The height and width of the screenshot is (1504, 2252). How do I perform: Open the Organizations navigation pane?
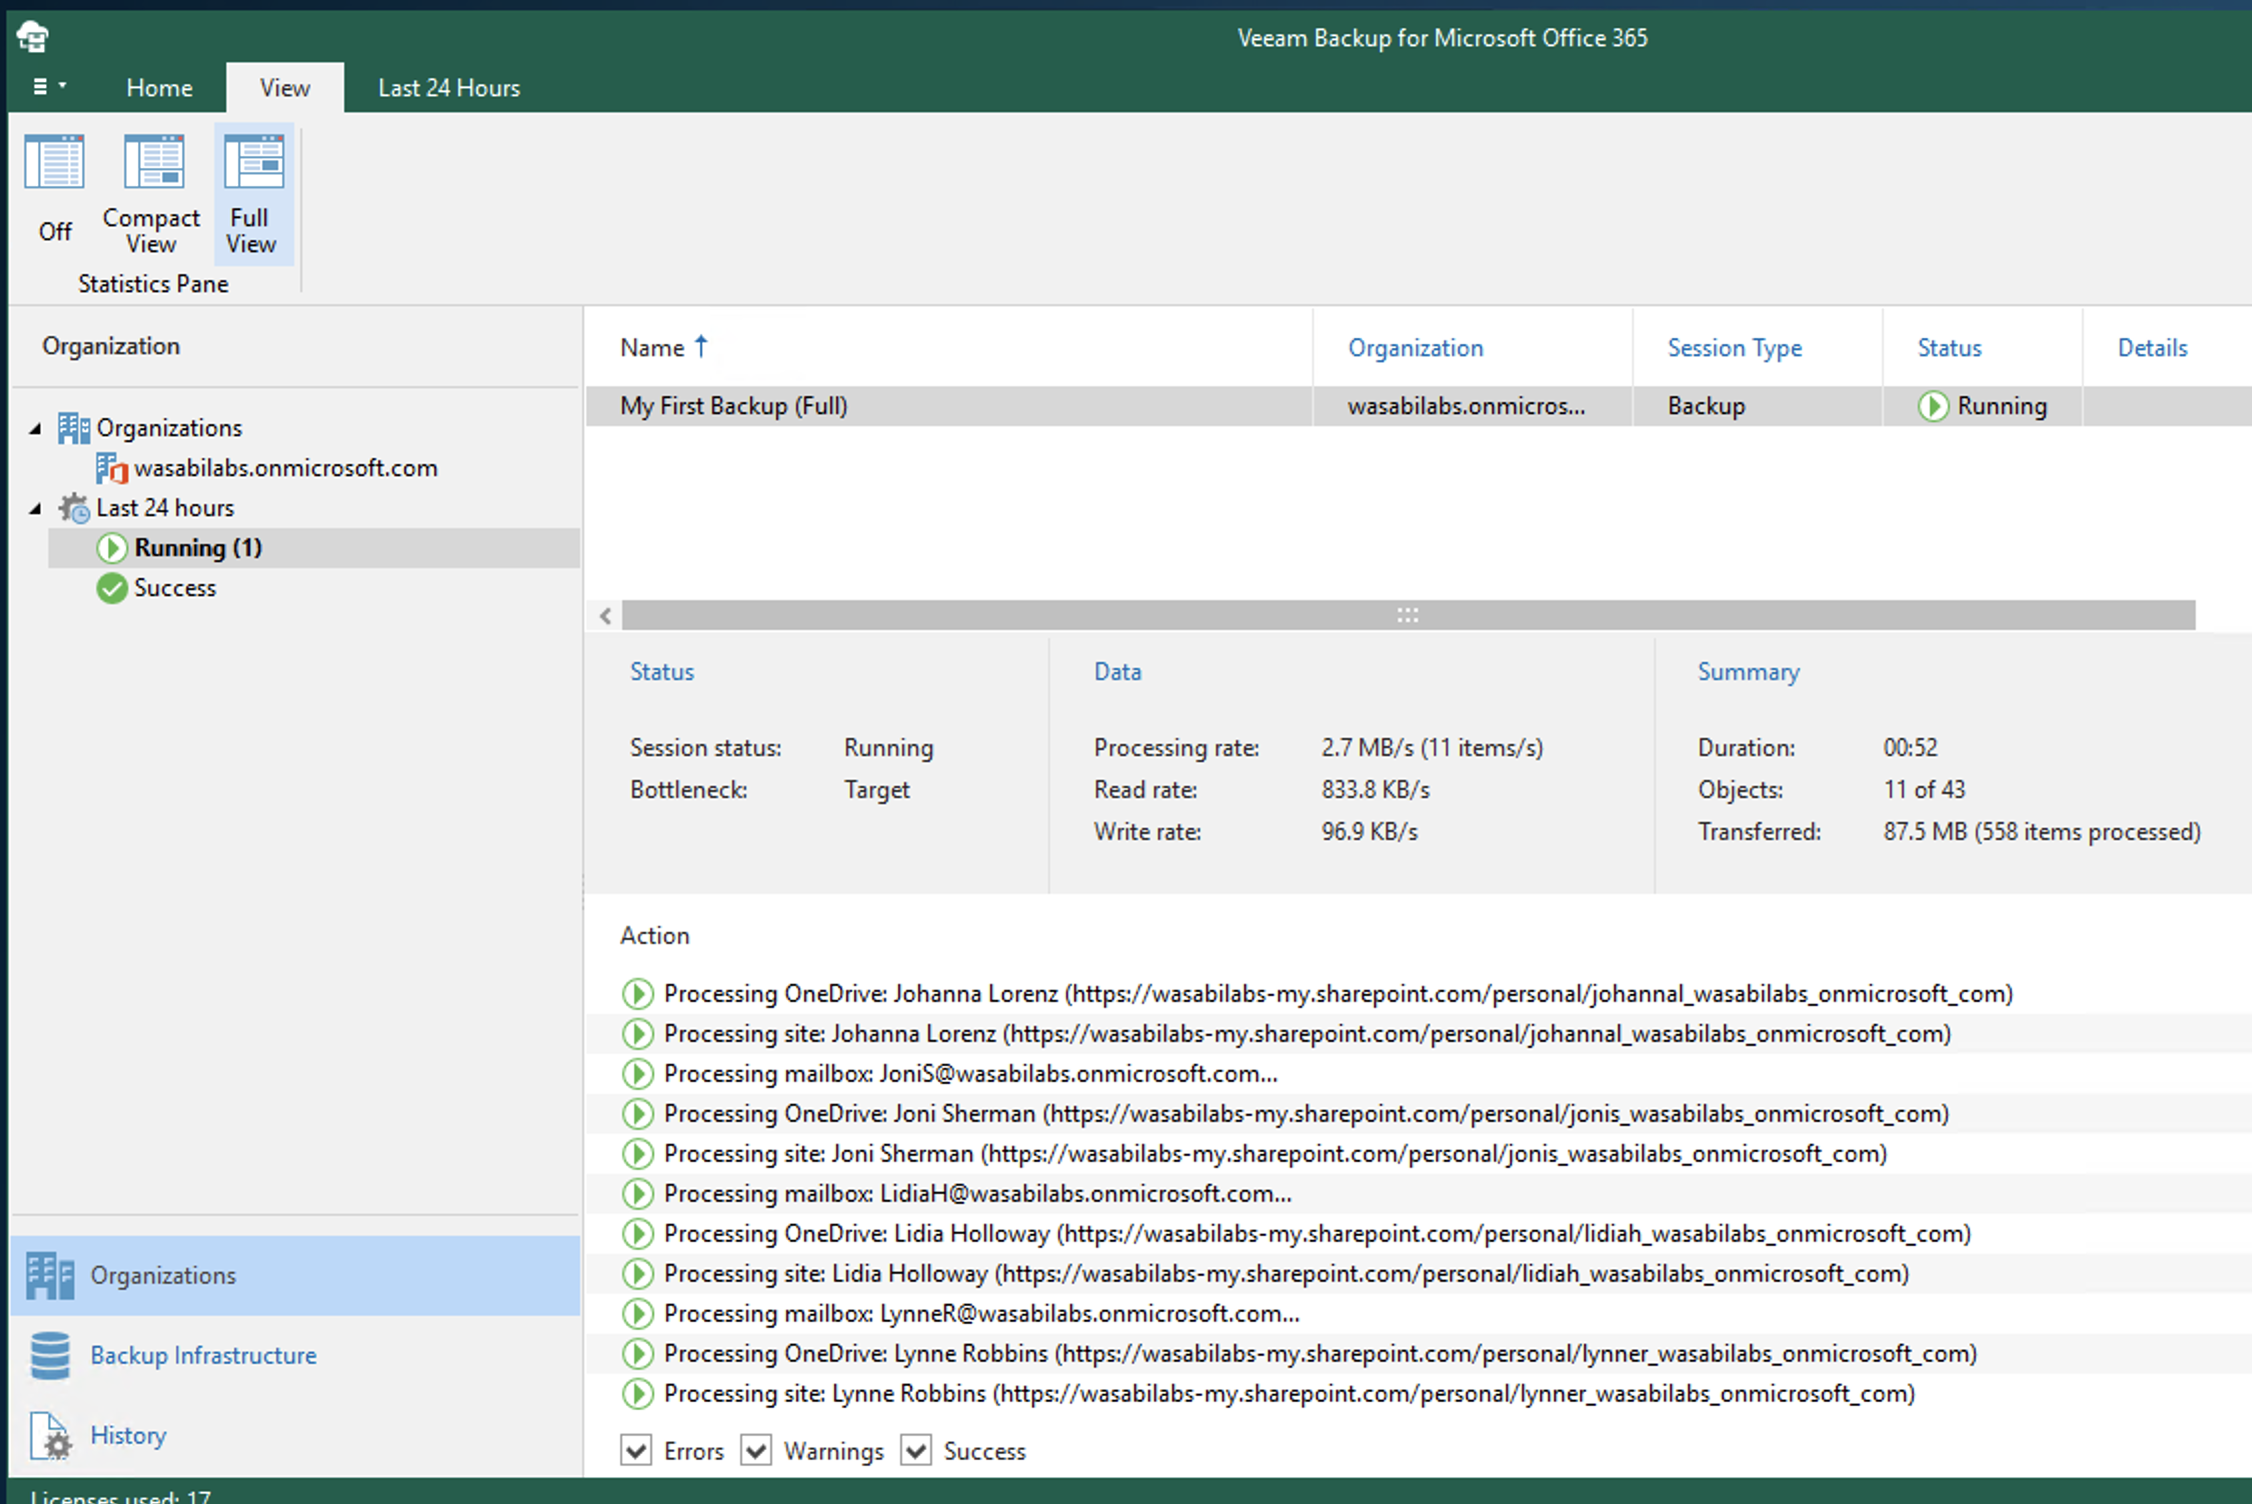[x=295, y=1275]
